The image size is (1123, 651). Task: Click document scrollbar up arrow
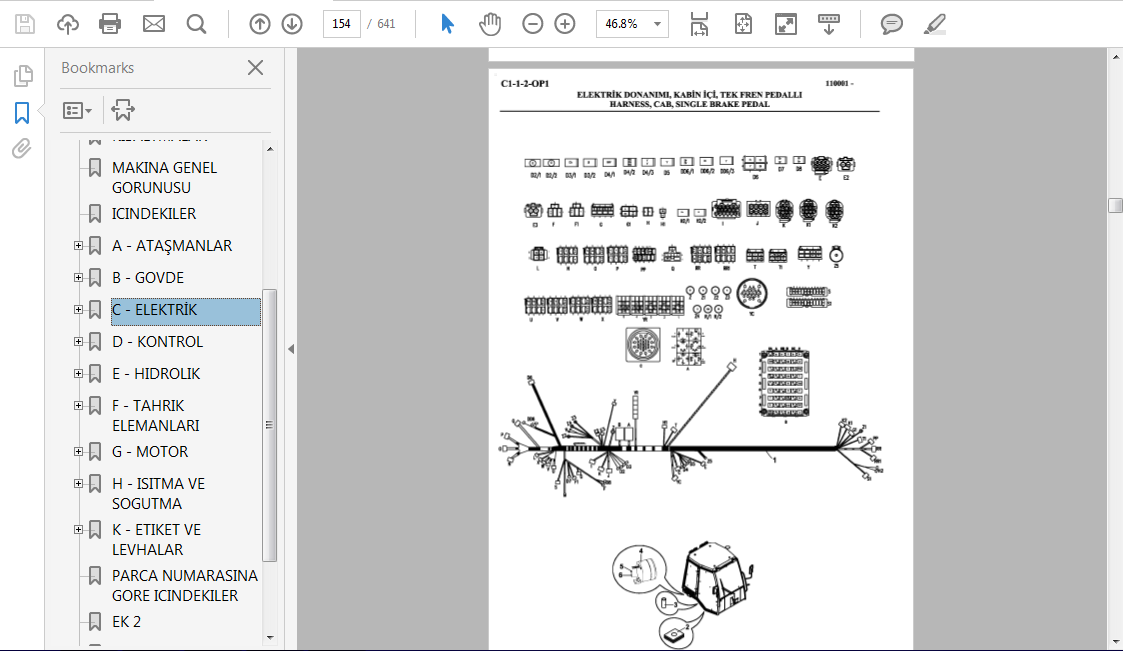(1115, 56)
